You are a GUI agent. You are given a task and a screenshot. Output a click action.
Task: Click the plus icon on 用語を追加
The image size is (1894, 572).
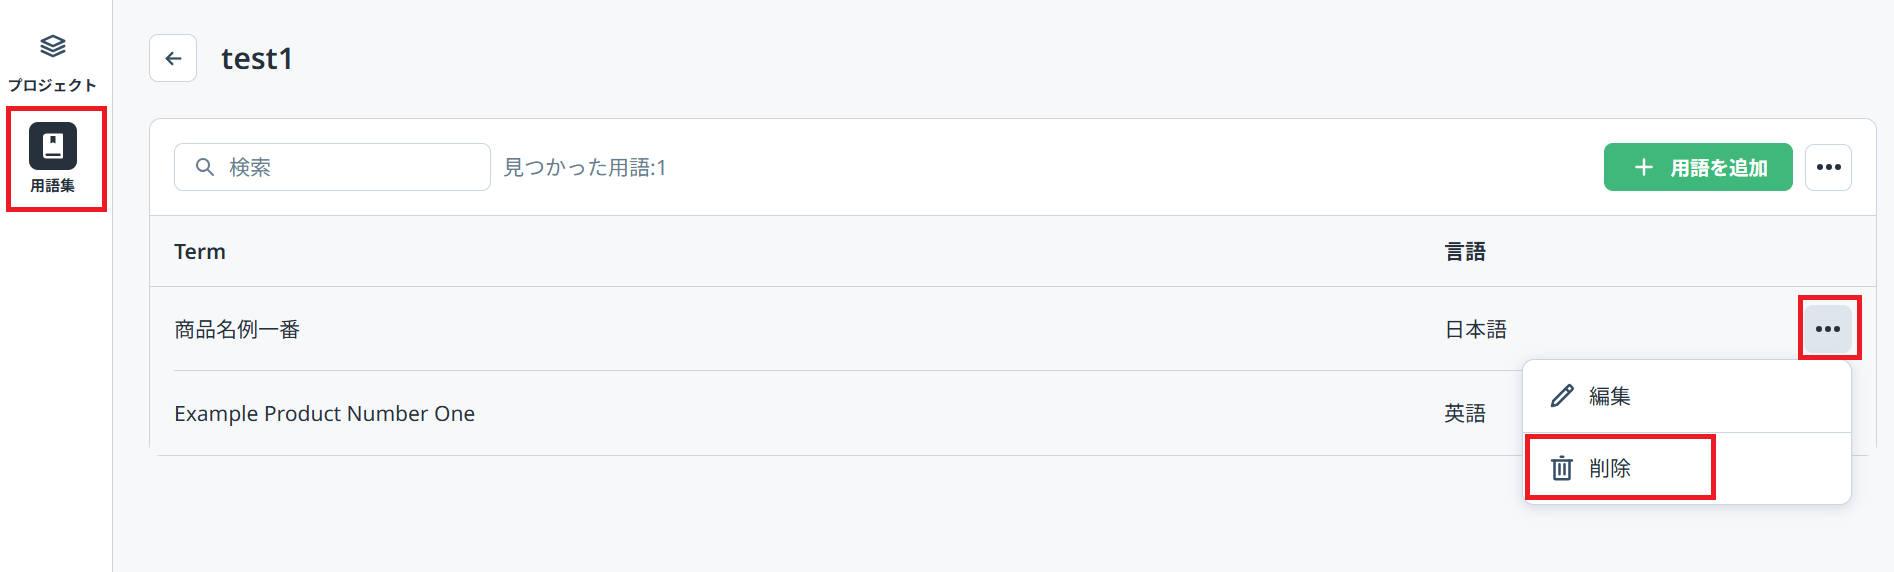point(1643,168)
